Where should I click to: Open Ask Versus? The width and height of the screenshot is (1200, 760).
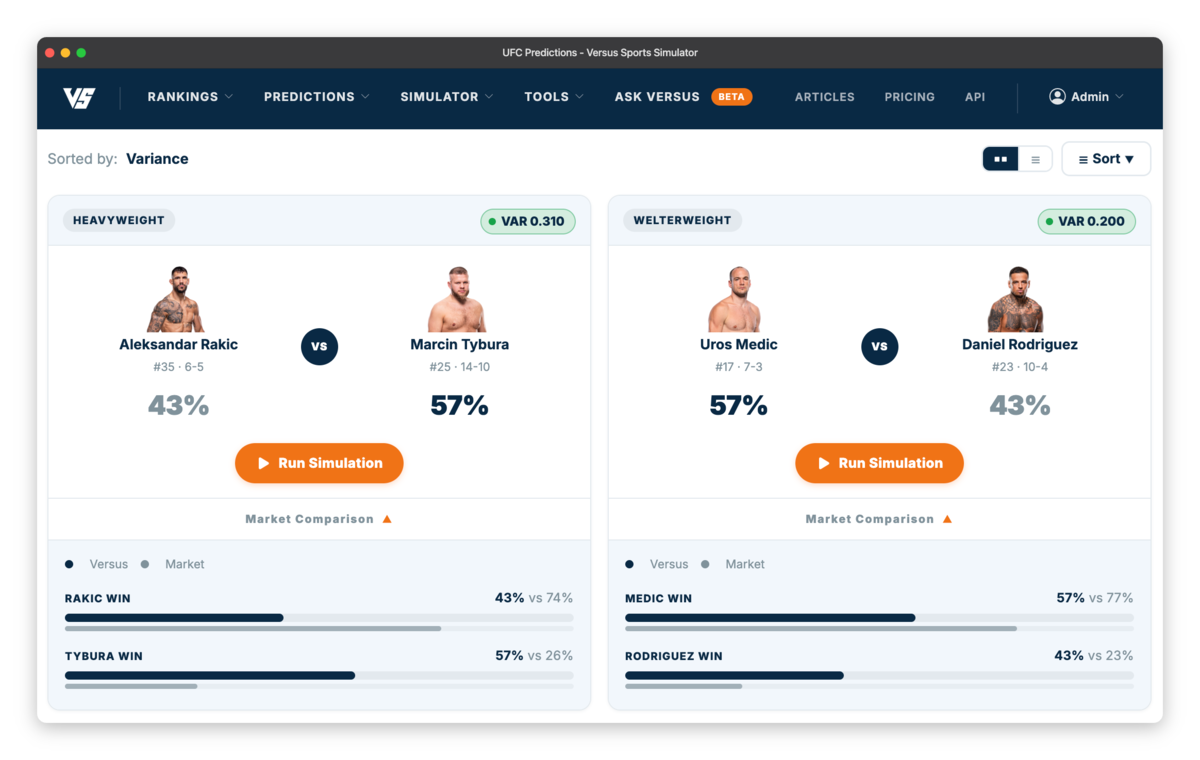point(657,97)
